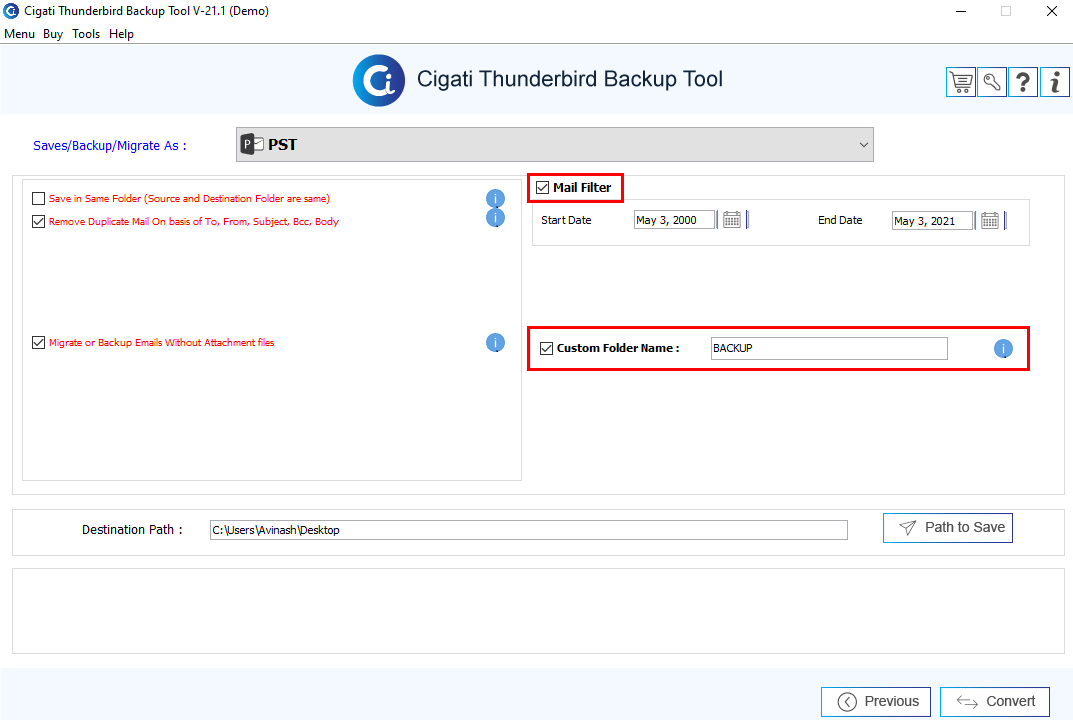Open the Tools menu
Image resolution: width=1073 pixels, height=720 pixels.
(86, 34)
